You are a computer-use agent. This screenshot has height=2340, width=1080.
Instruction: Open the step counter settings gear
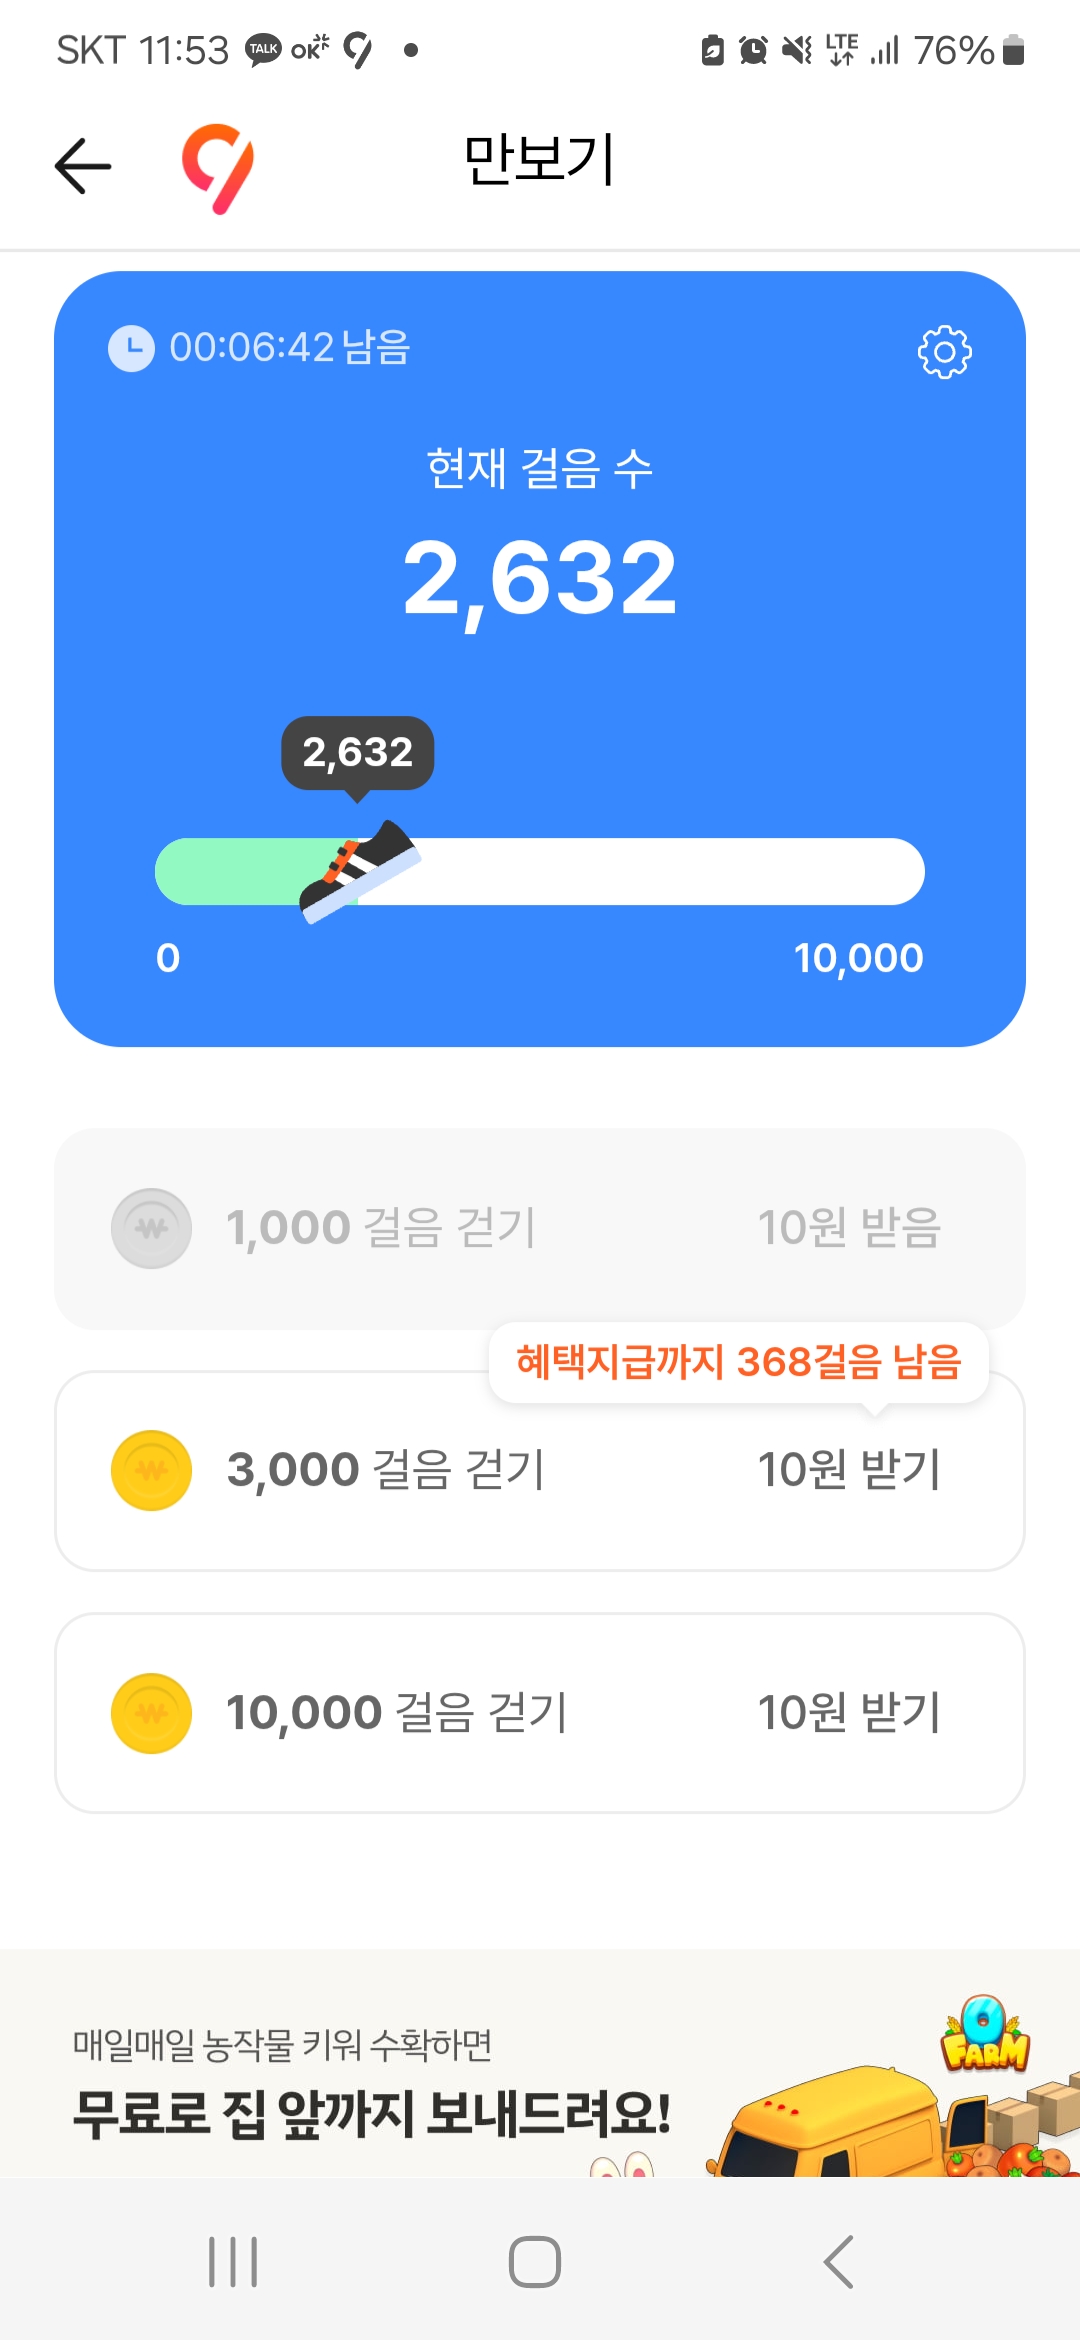(944, 352)
